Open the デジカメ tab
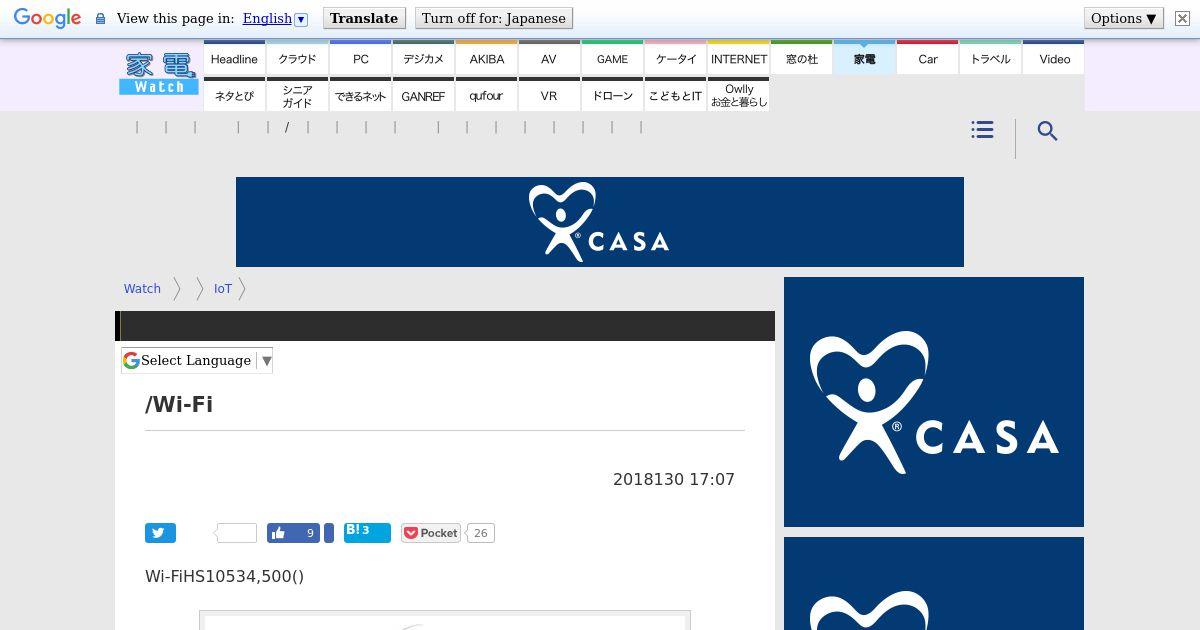The width and height of the screenshot is (1200, 630). click(423, 58)
